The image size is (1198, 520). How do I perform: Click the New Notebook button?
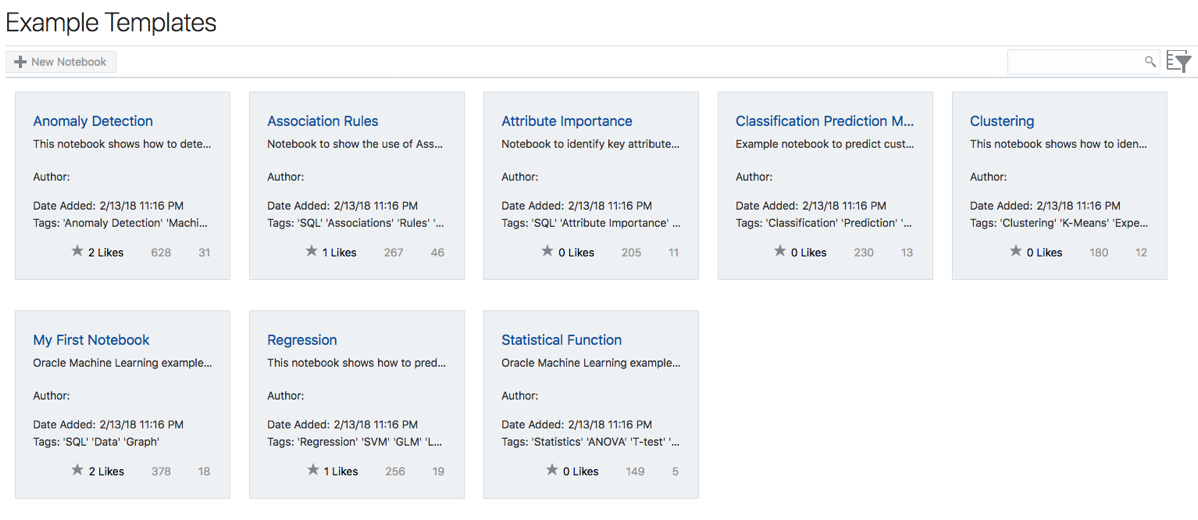[x=61, y=62]
